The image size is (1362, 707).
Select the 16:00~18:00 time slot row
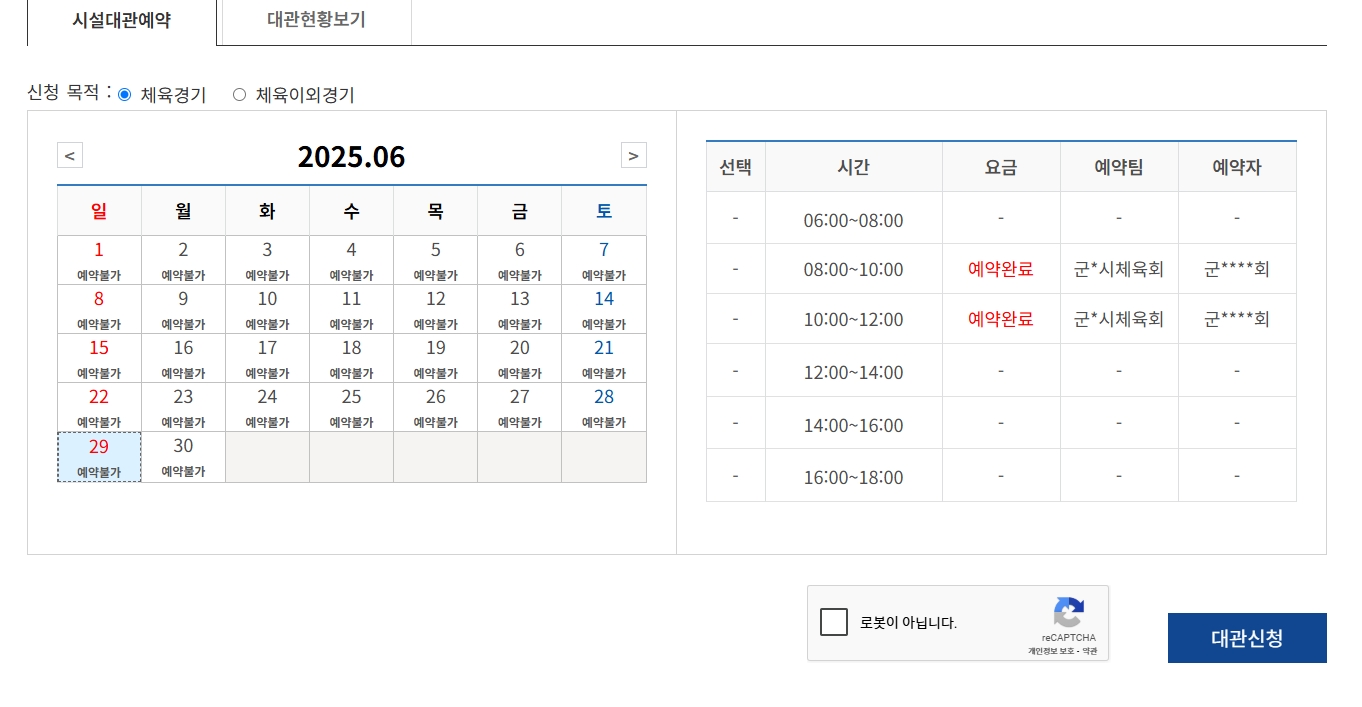(853, 477)
